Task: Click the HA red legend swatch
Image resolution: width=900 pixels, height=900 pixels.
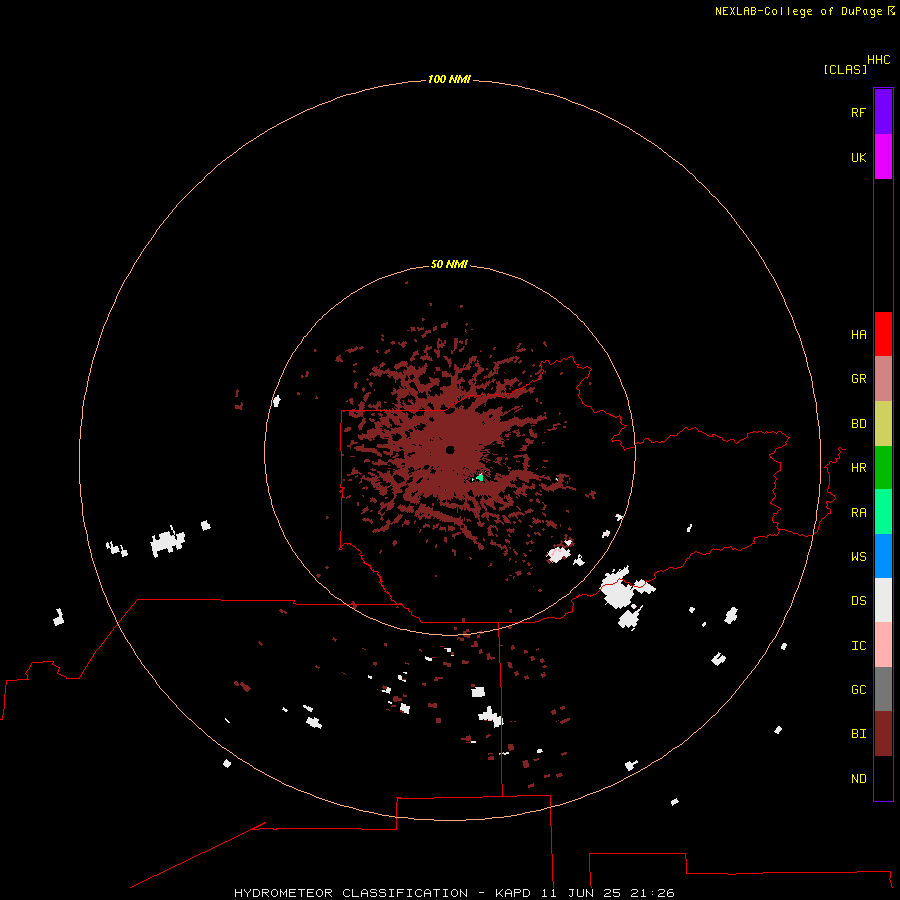Action: coord(883,334)
